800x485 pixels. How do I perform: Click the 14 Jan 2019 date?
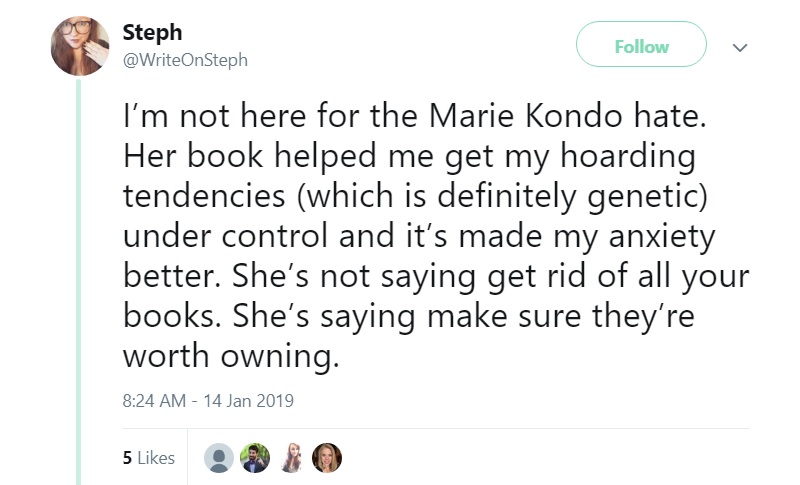pyautogui.click(x=248, y=401)
